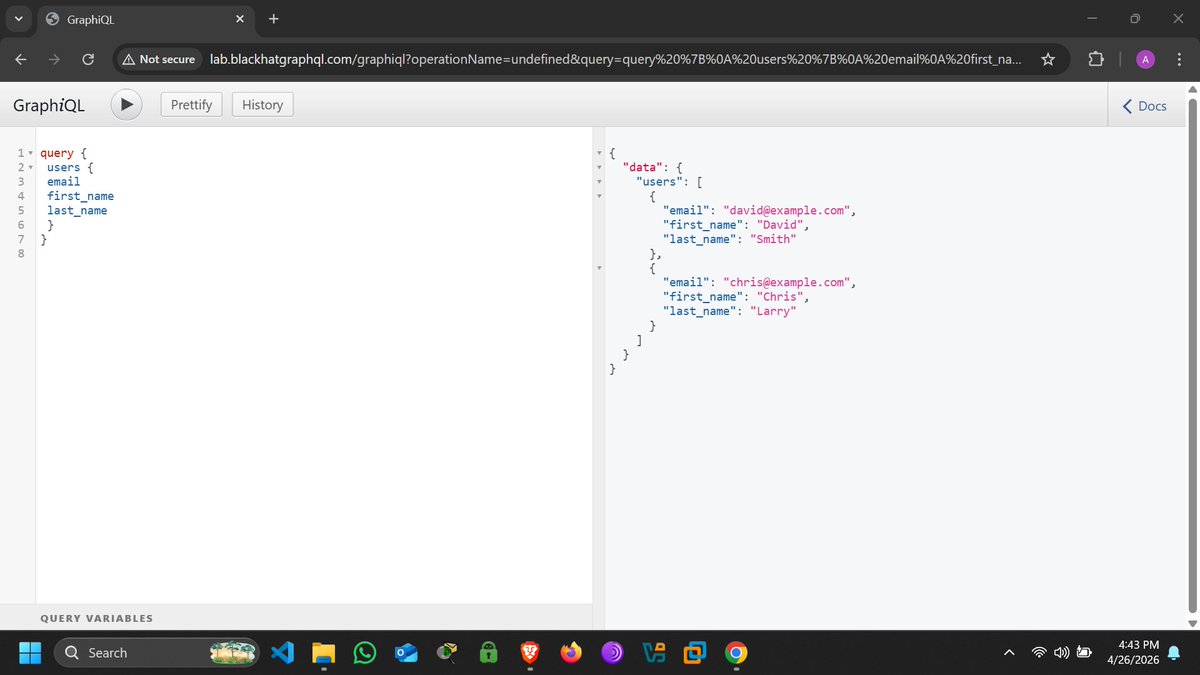Image resolution: width=1200 pixels, height=675 pixels.
Task: Show hidden system tray icons
Action: coord(1009,653)
